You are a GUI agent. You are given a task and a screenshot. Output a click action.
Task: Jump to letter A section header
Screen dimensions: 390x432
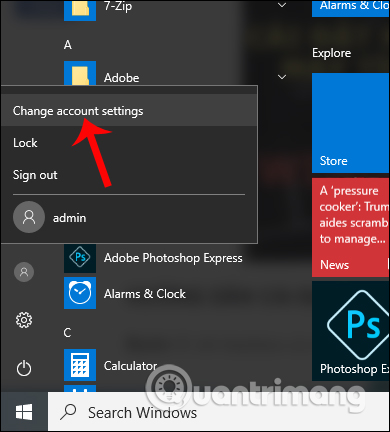(68, 45)
